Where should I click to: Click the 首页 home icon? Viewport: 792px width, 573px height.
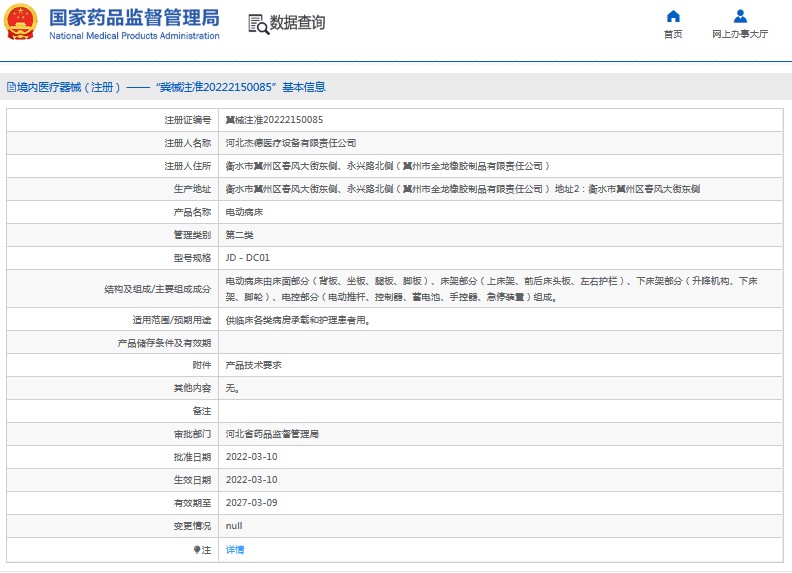[673, 16]
